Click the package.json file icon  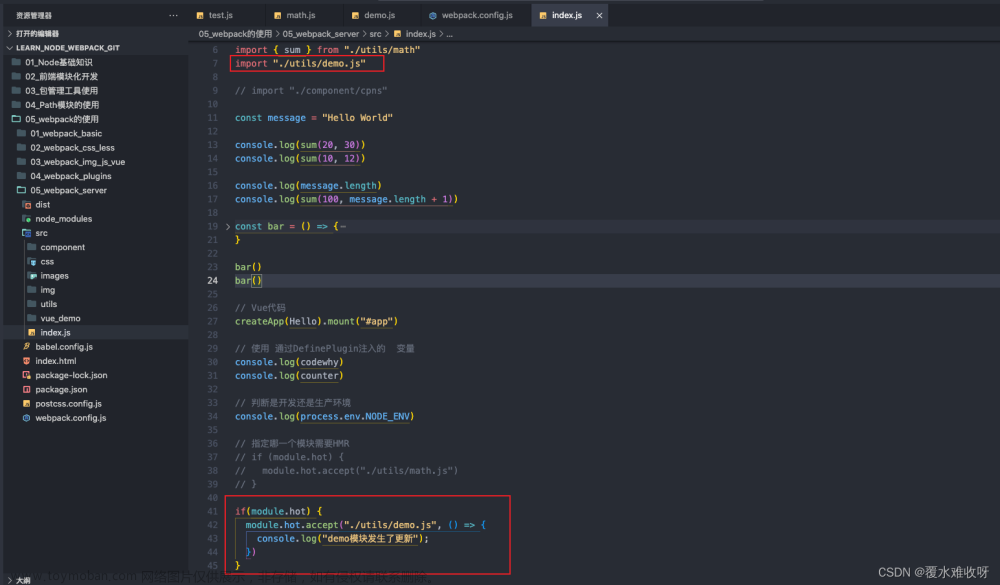[x=27, y=389]
